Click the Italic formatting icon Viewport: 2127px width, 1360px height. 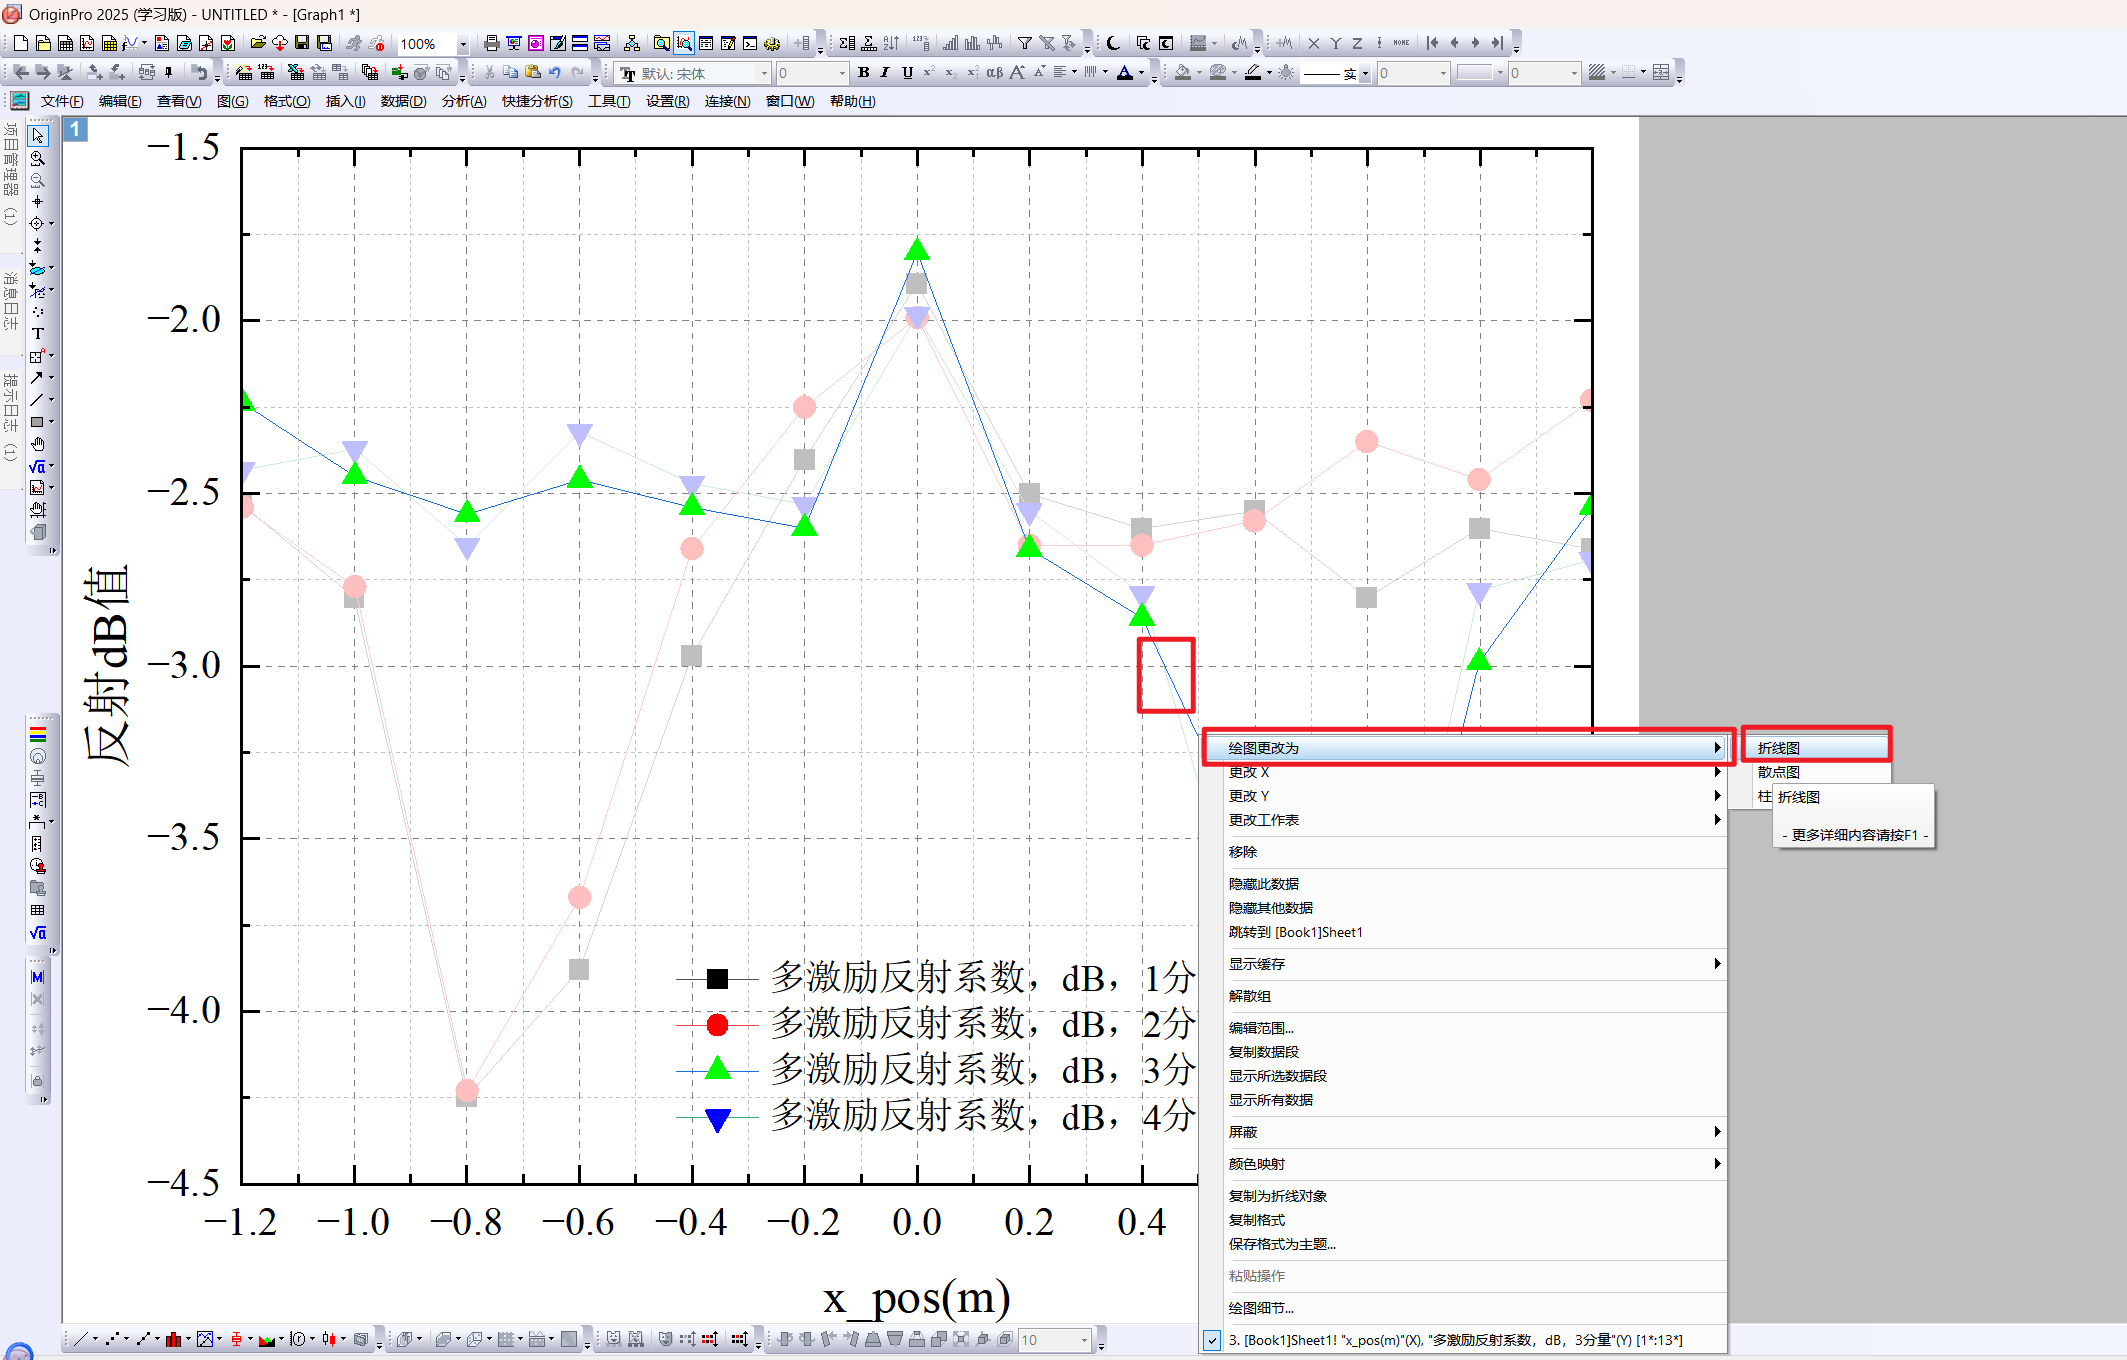(x=884, y=73)
